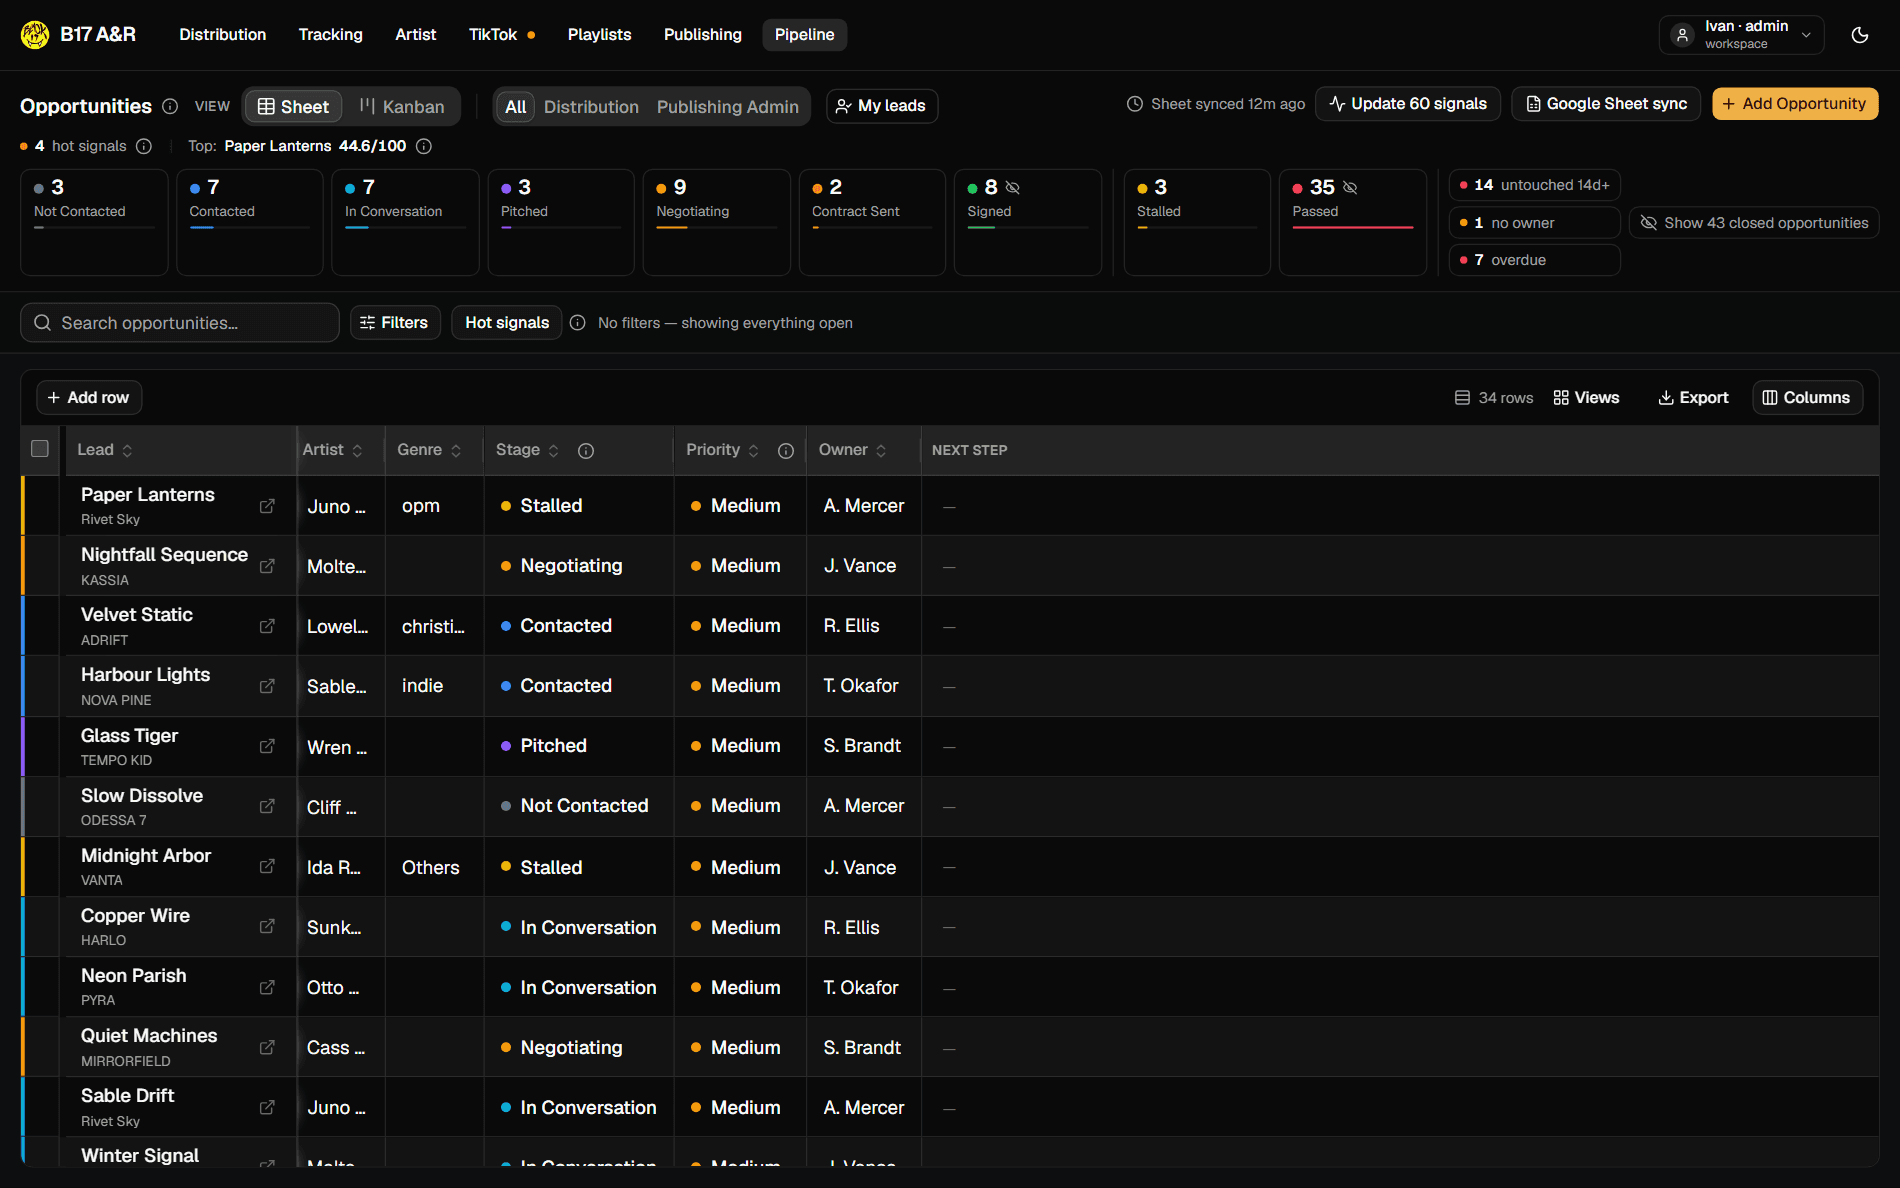Click the Stage column info icon

586,451
